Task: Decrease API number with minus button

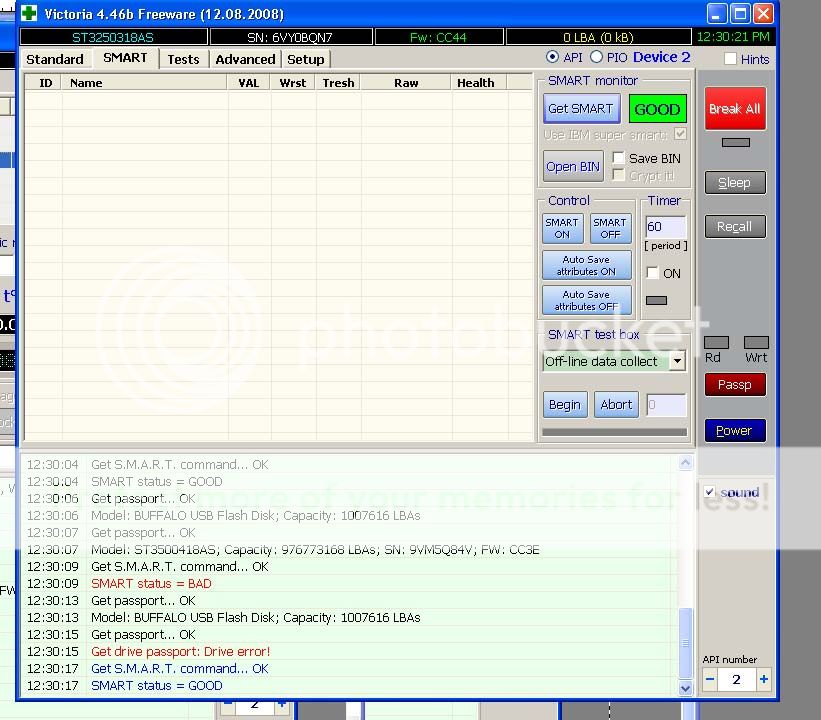Action: pos(710,679)
